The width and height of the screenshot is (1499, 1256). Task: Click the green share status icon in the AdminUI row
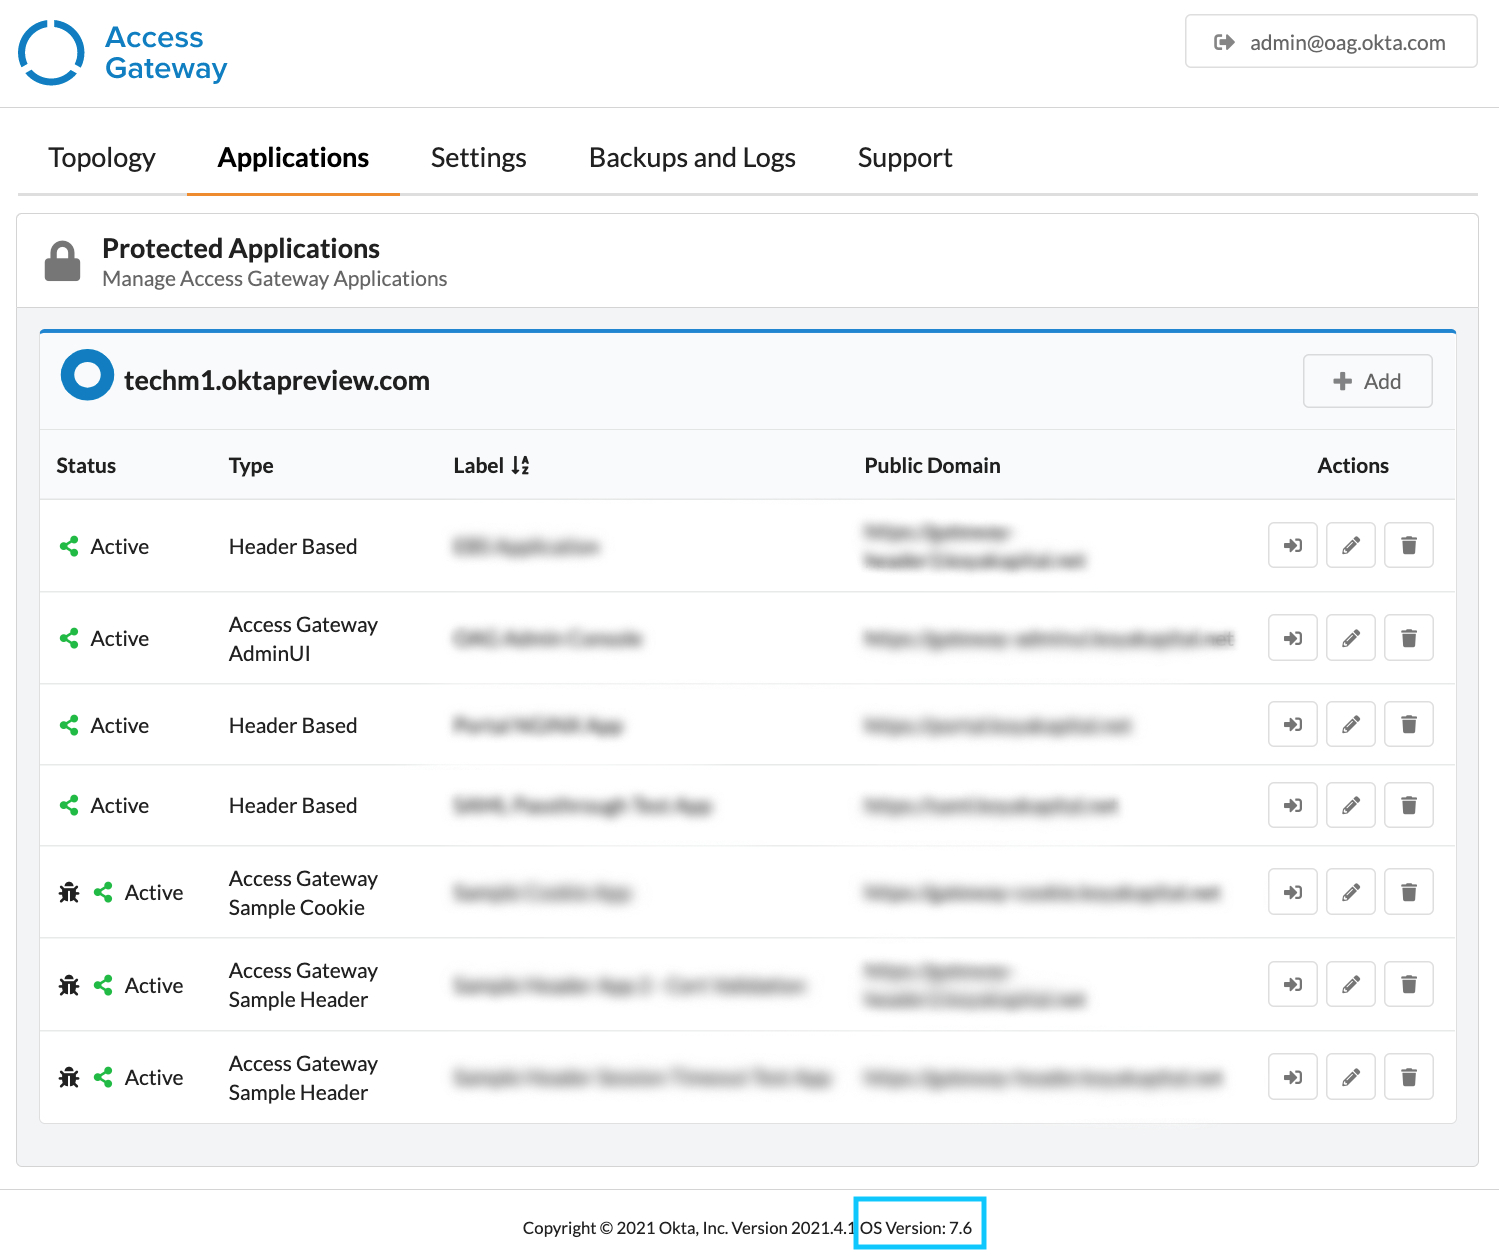(x=69, y=638)
